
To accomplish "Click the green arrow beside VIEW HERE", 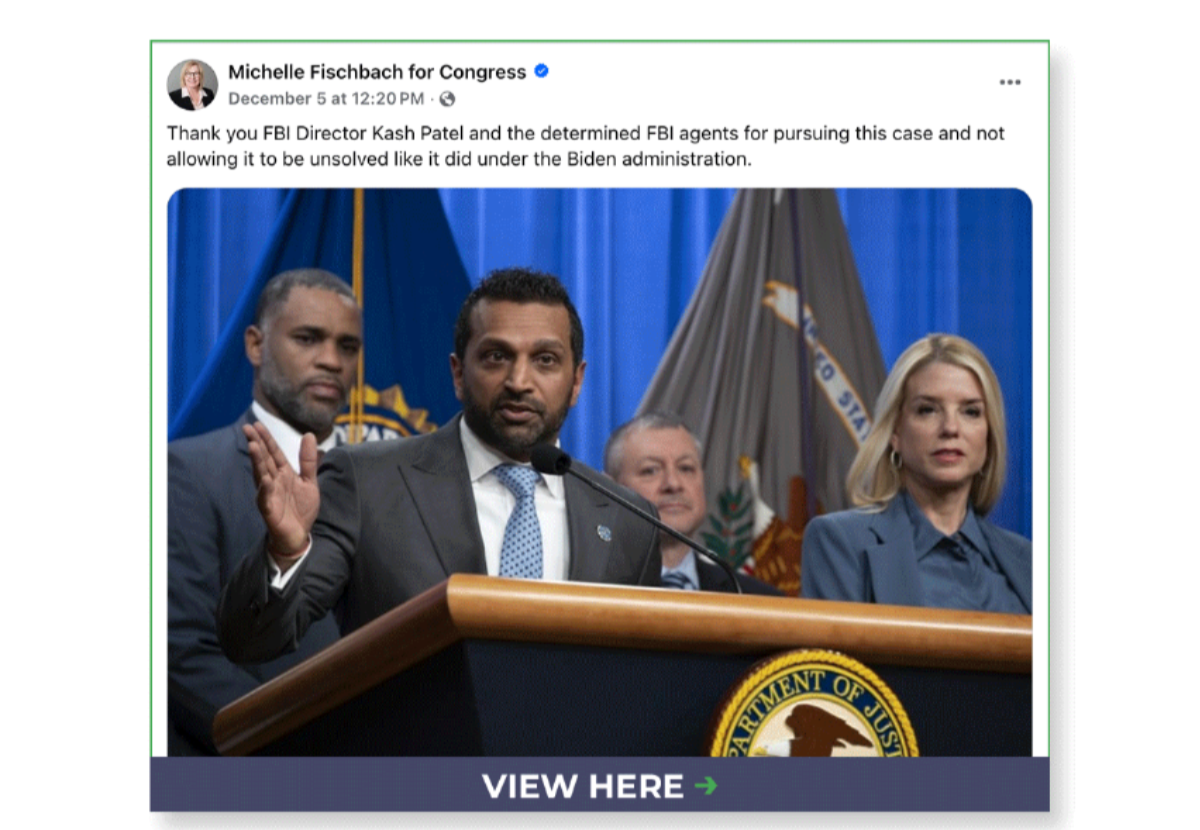I will 706,786.
